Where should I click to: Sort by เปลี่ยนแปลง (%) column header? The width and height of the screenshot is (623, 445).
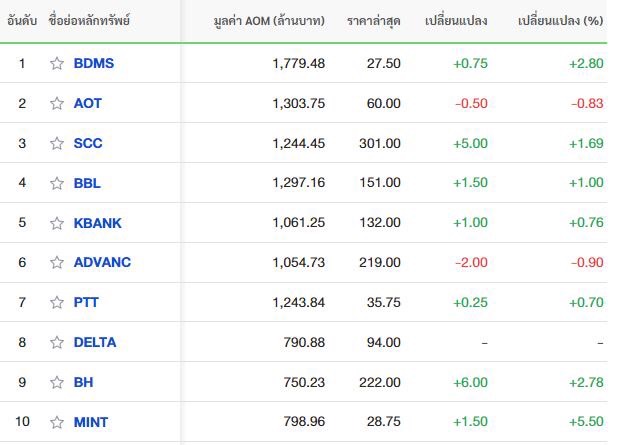click(x=560, y=21)
